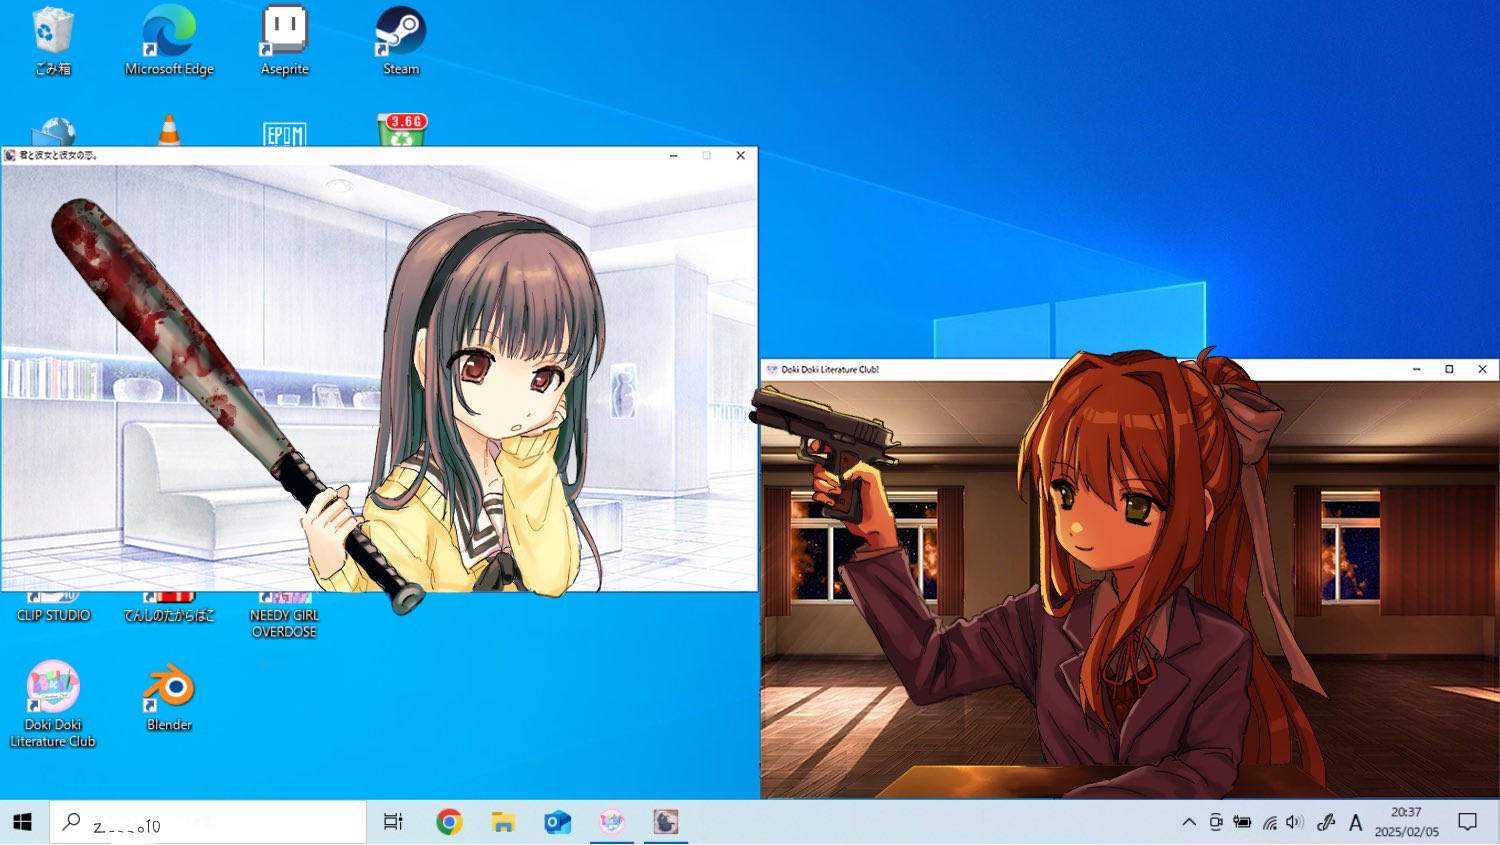Select the VLC cone desktop icon
Screen dimensions: 1500x845
pyautogui.click(x=169, y=130)
